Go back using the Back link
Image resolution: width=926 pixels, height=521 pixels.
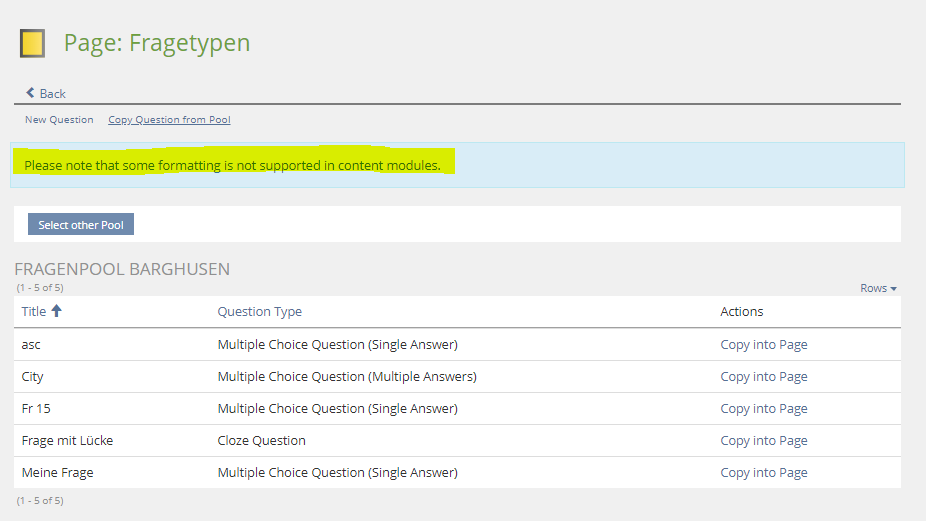(x=46, y=93)
